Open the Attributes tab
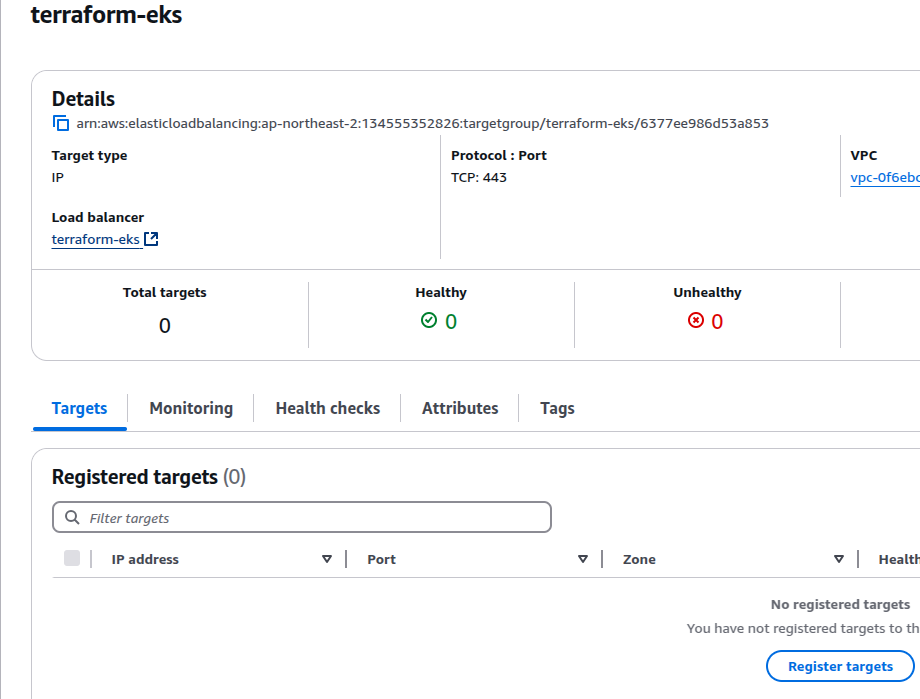This screenshot has width=920, height=699. tap(460, 408)
